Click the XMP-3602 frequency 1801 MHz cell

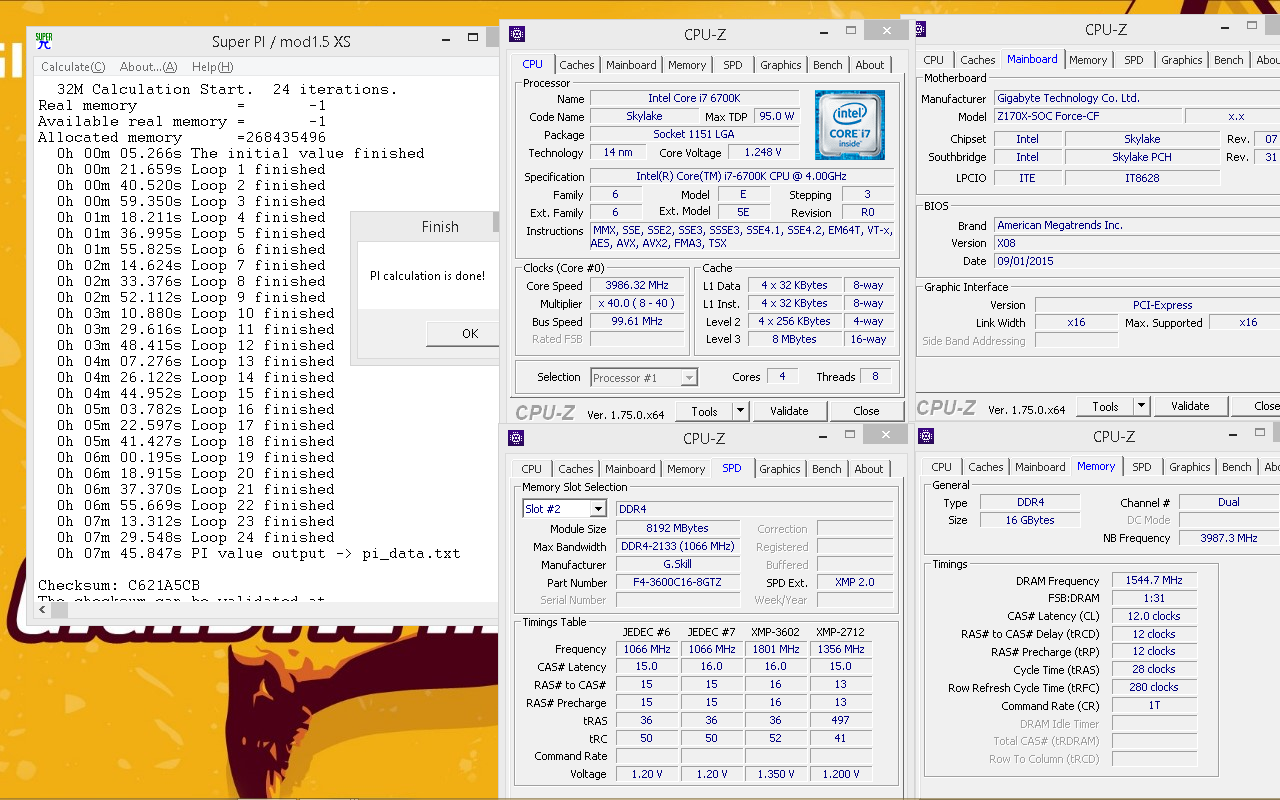tap(776, 649)
